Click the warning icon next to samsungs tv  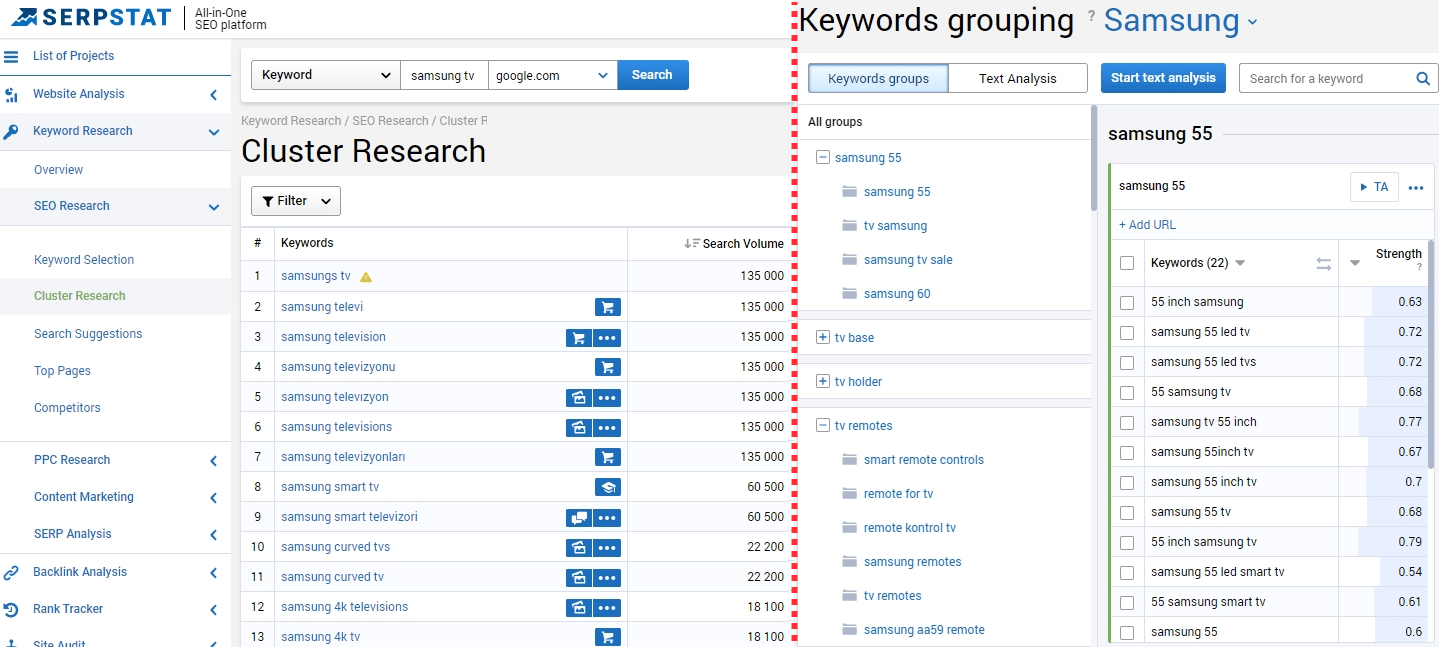point(366,277)
